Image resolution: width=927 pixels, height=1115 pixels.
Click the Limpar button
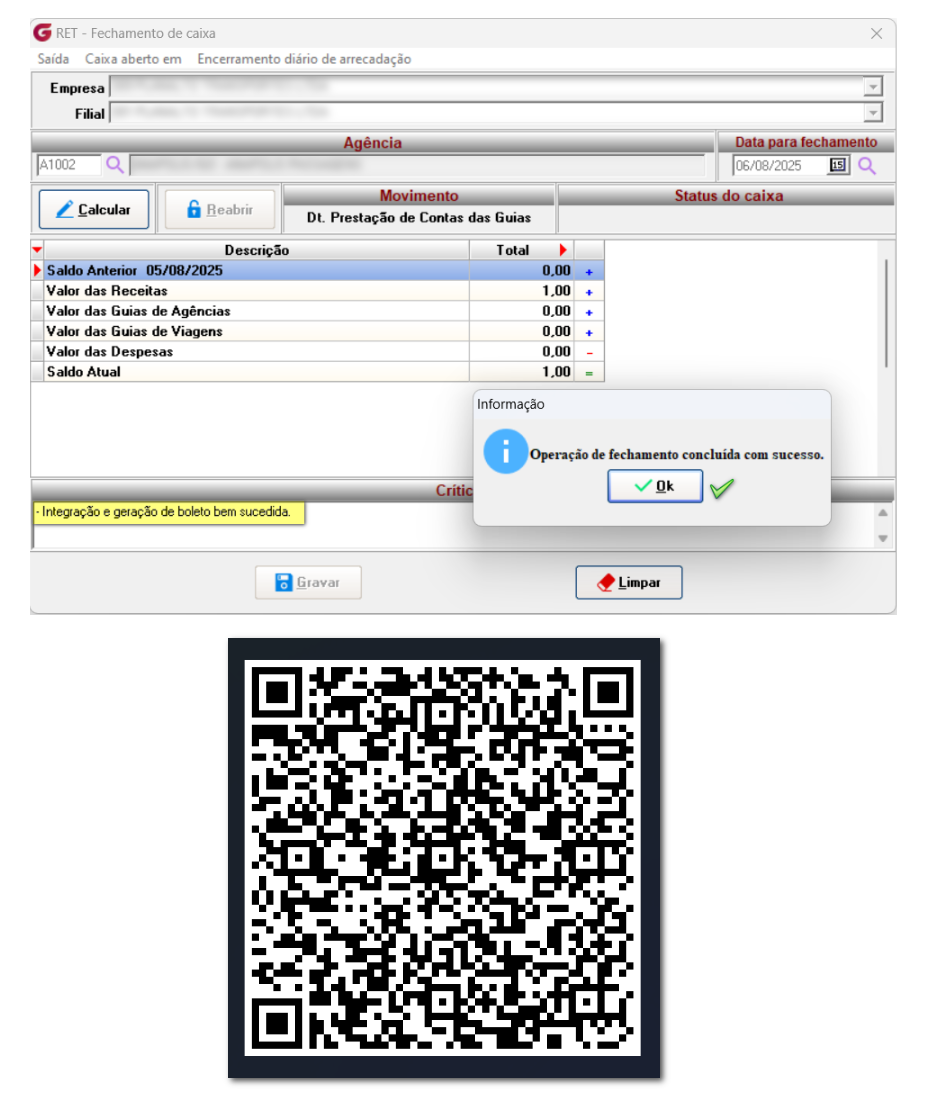628,582
